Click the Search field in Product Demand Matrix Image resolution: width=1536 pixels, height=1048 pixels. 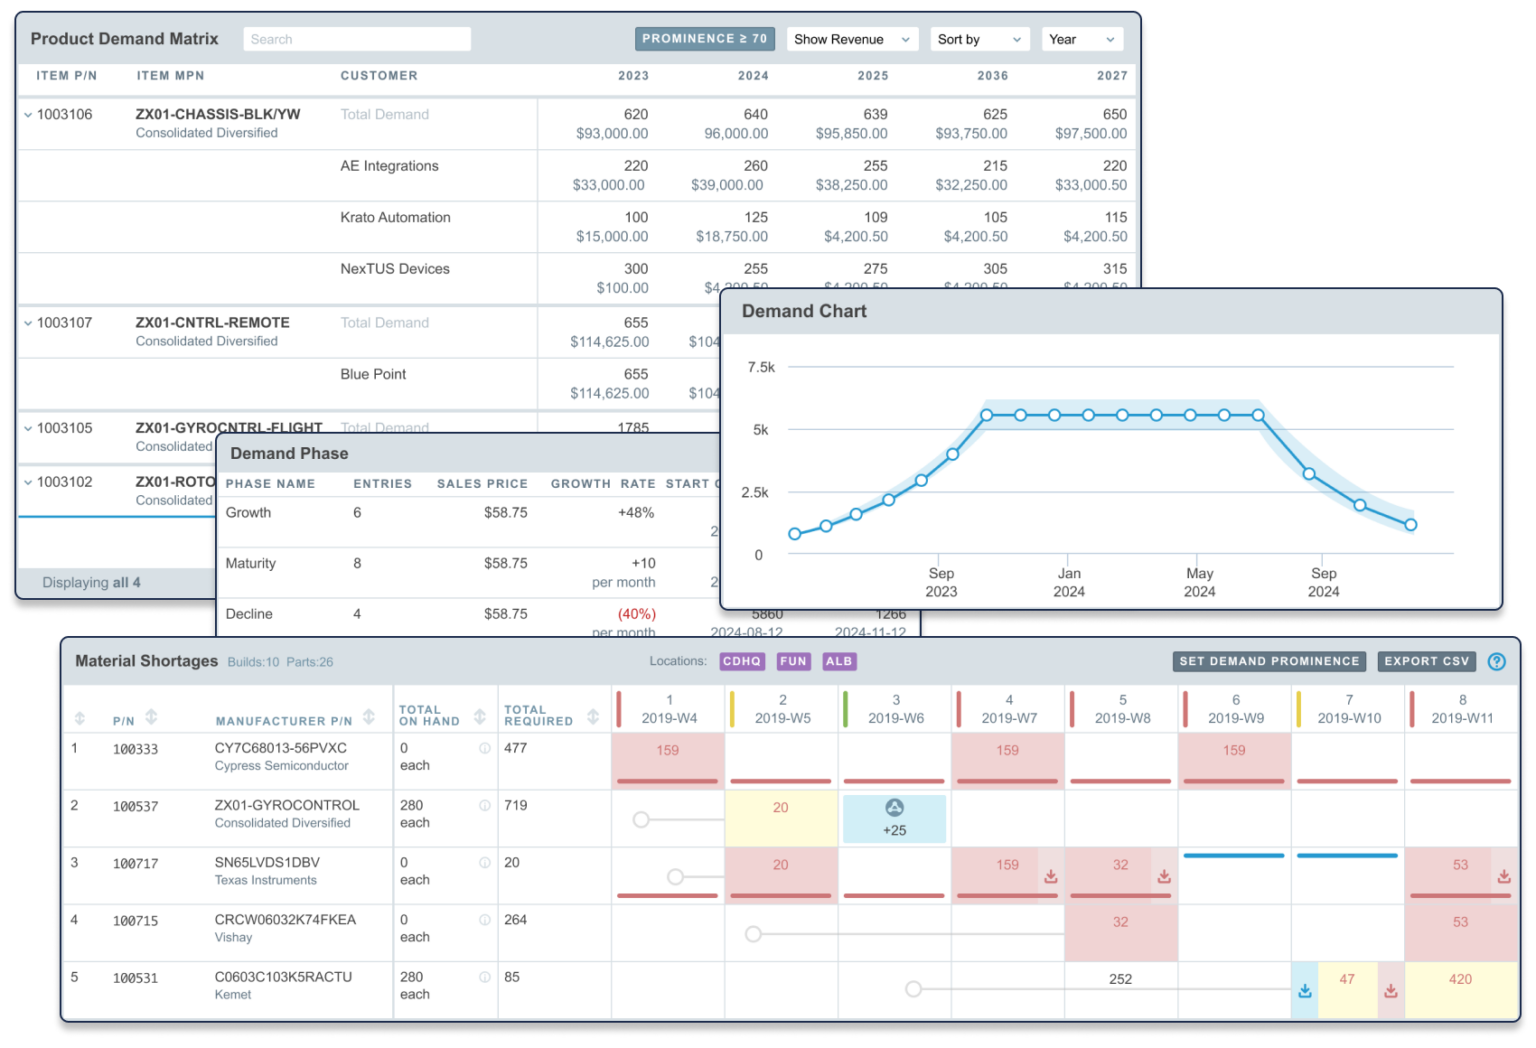(x=357, y=39)
